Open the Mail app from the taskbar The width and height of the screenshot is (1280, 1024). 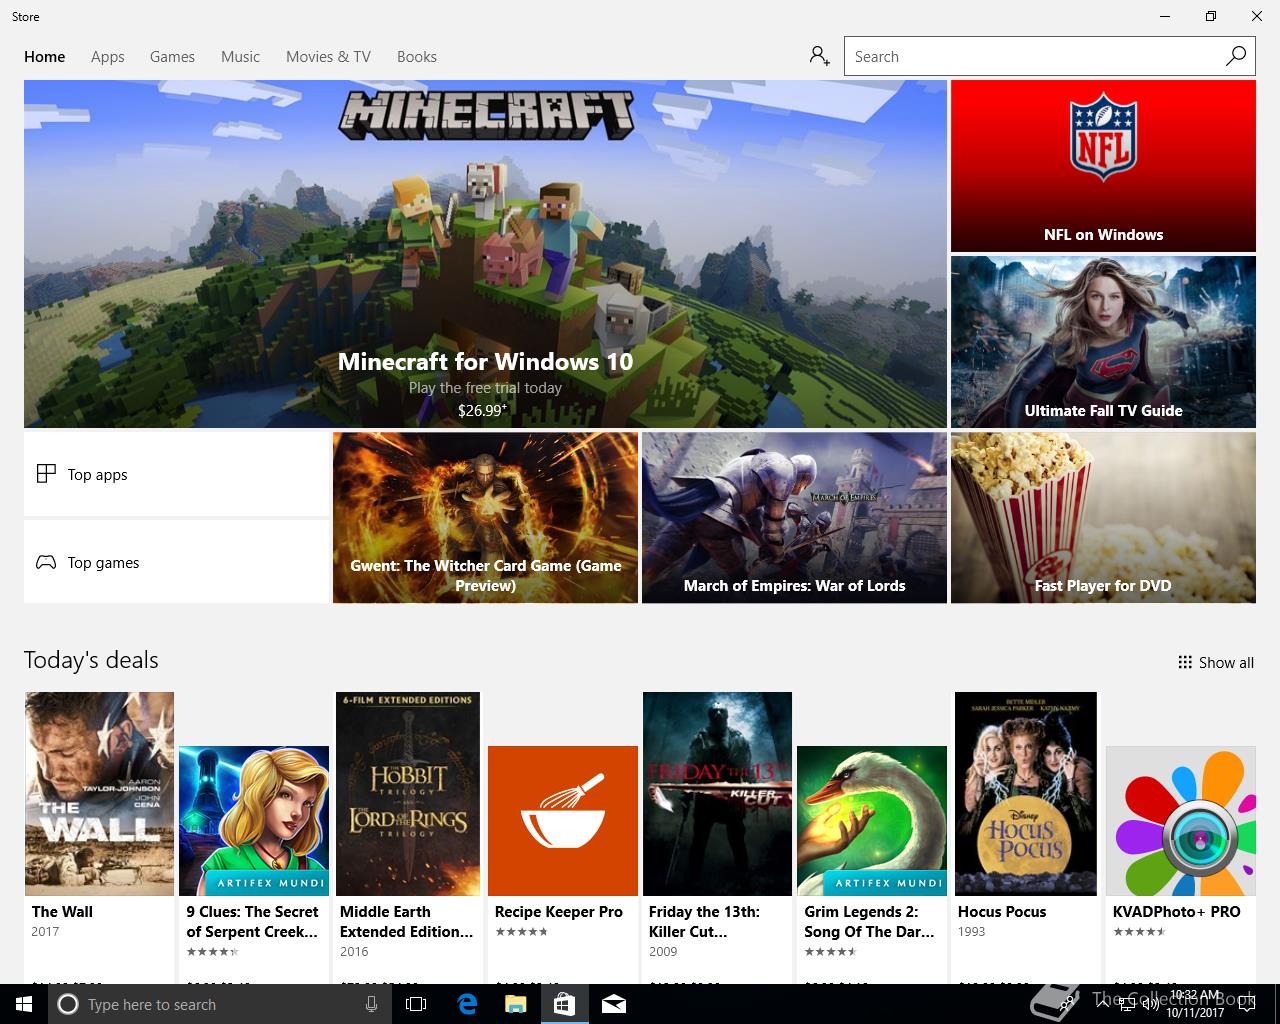(x=614, y=1004)
